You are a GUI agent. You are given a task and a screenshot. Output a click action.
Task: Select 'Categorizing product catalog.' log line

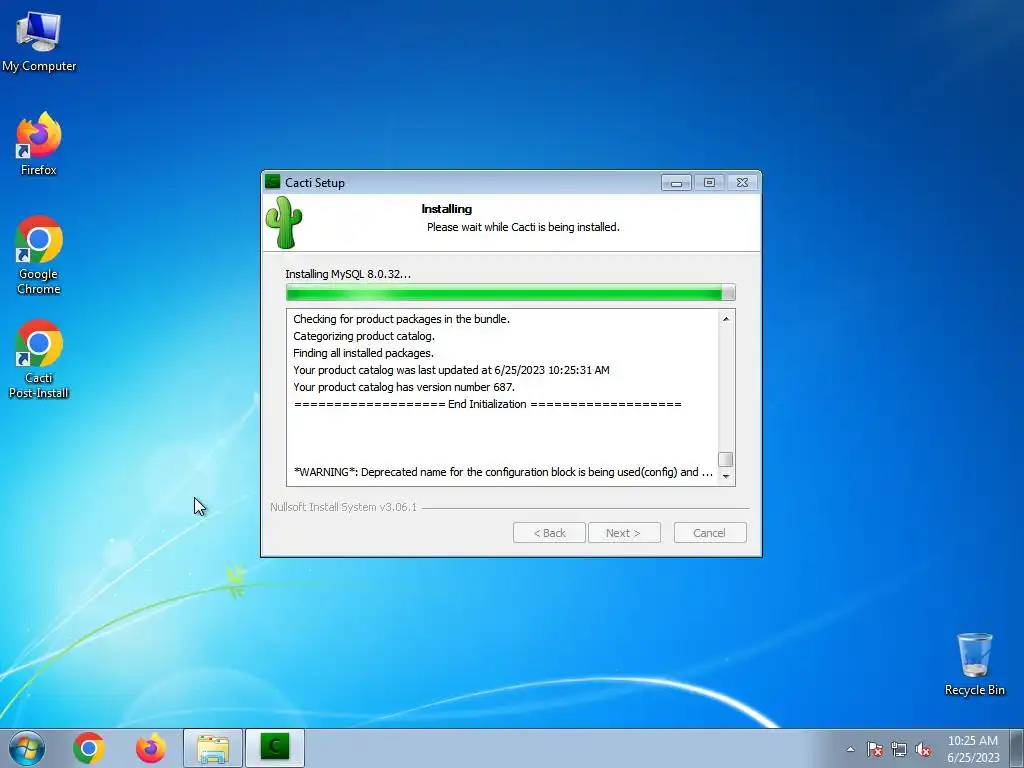click(x=364, y=336)
